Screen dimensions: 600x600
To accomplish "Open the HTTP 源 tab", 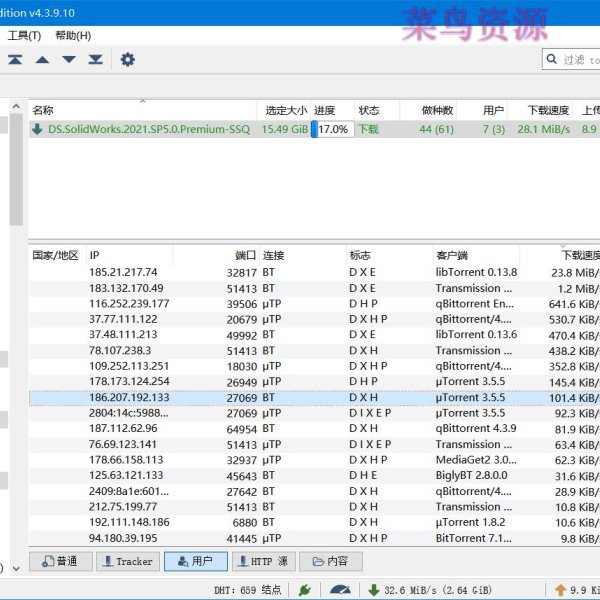I will point(262,562).
